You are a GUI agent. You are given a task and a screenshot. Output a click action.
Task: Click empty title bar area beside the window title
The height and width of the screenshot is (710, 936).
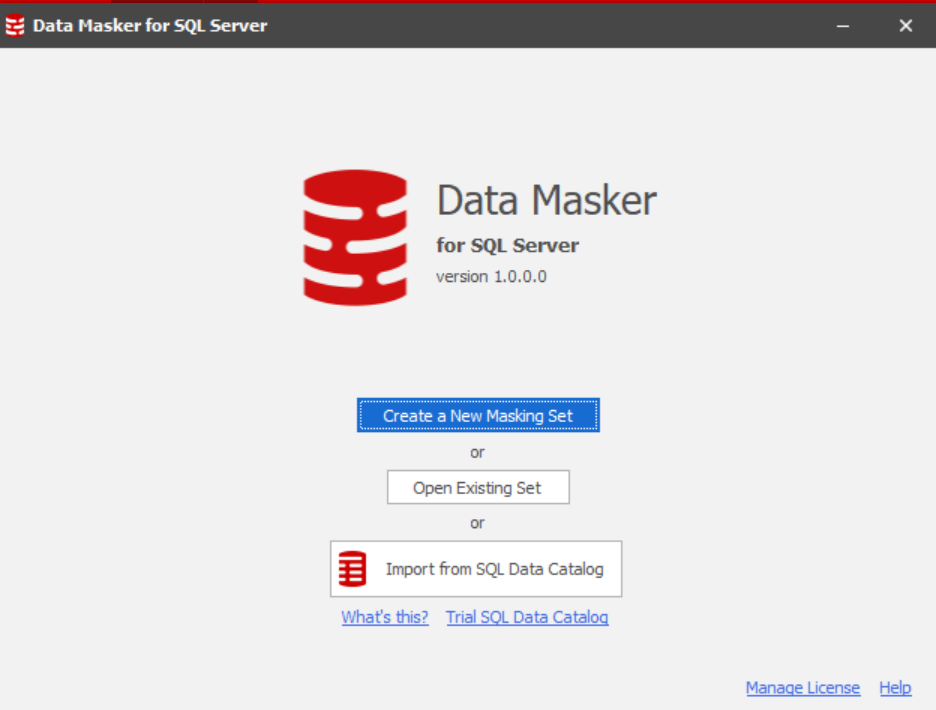[550, 26]
